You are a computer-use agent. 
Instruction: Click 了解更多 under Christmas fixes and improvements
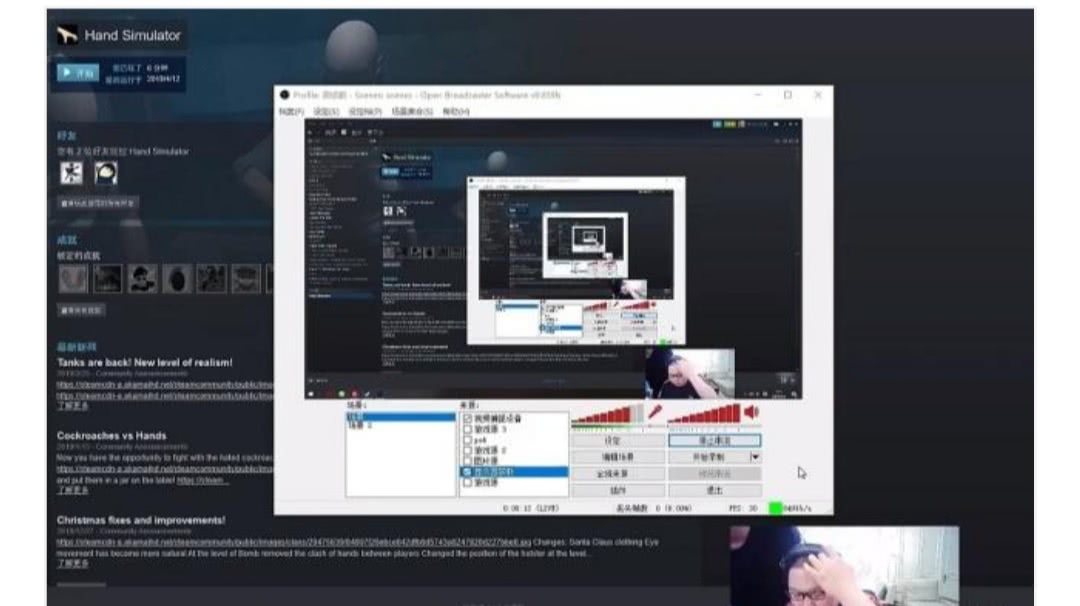72,563
